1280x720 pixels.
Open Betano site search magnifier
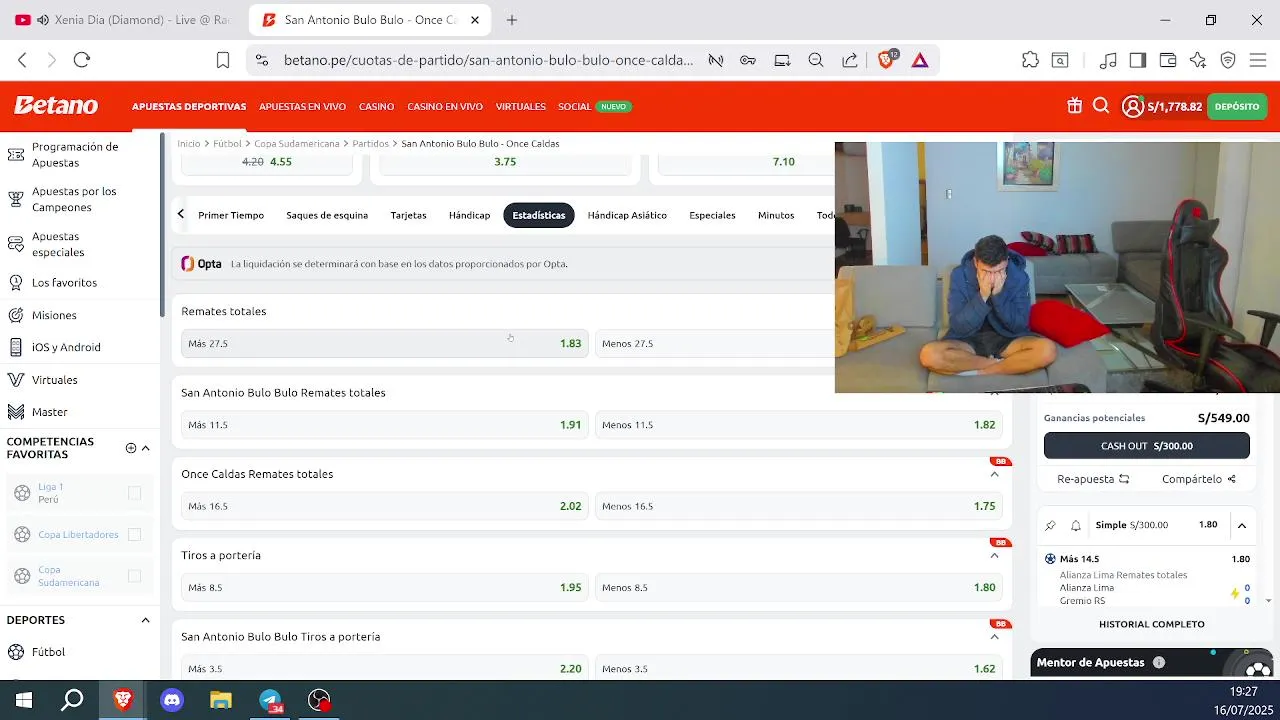[x=1101, y=106]
